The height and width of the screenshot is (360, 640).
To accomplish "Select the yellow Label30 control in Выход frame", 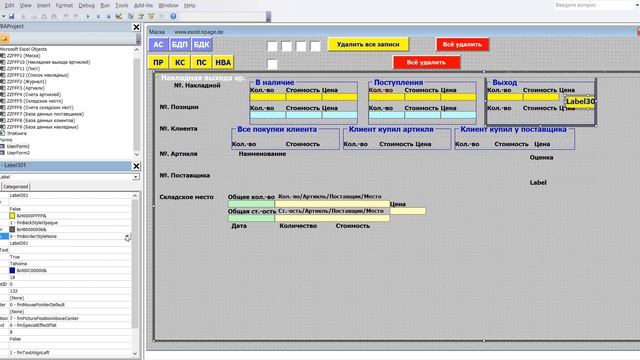I will tap(580, 102).
